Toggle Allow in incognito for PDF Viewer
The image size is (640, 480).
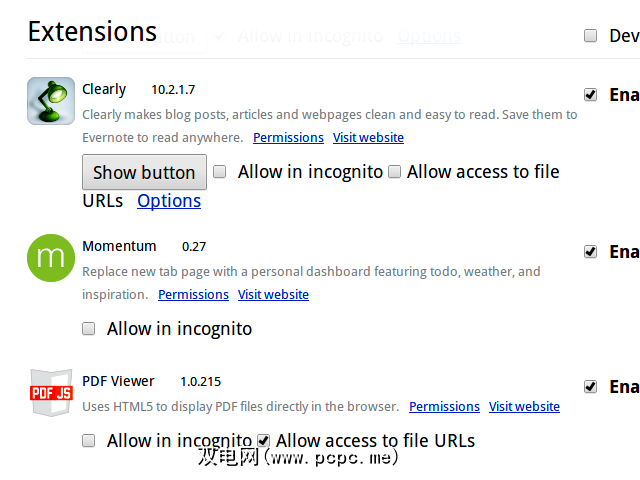tap(89, 440)
